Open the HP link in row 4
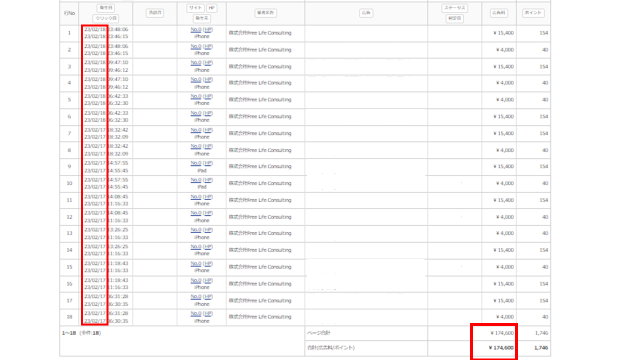The image size is (640, 360). (208, 80)
